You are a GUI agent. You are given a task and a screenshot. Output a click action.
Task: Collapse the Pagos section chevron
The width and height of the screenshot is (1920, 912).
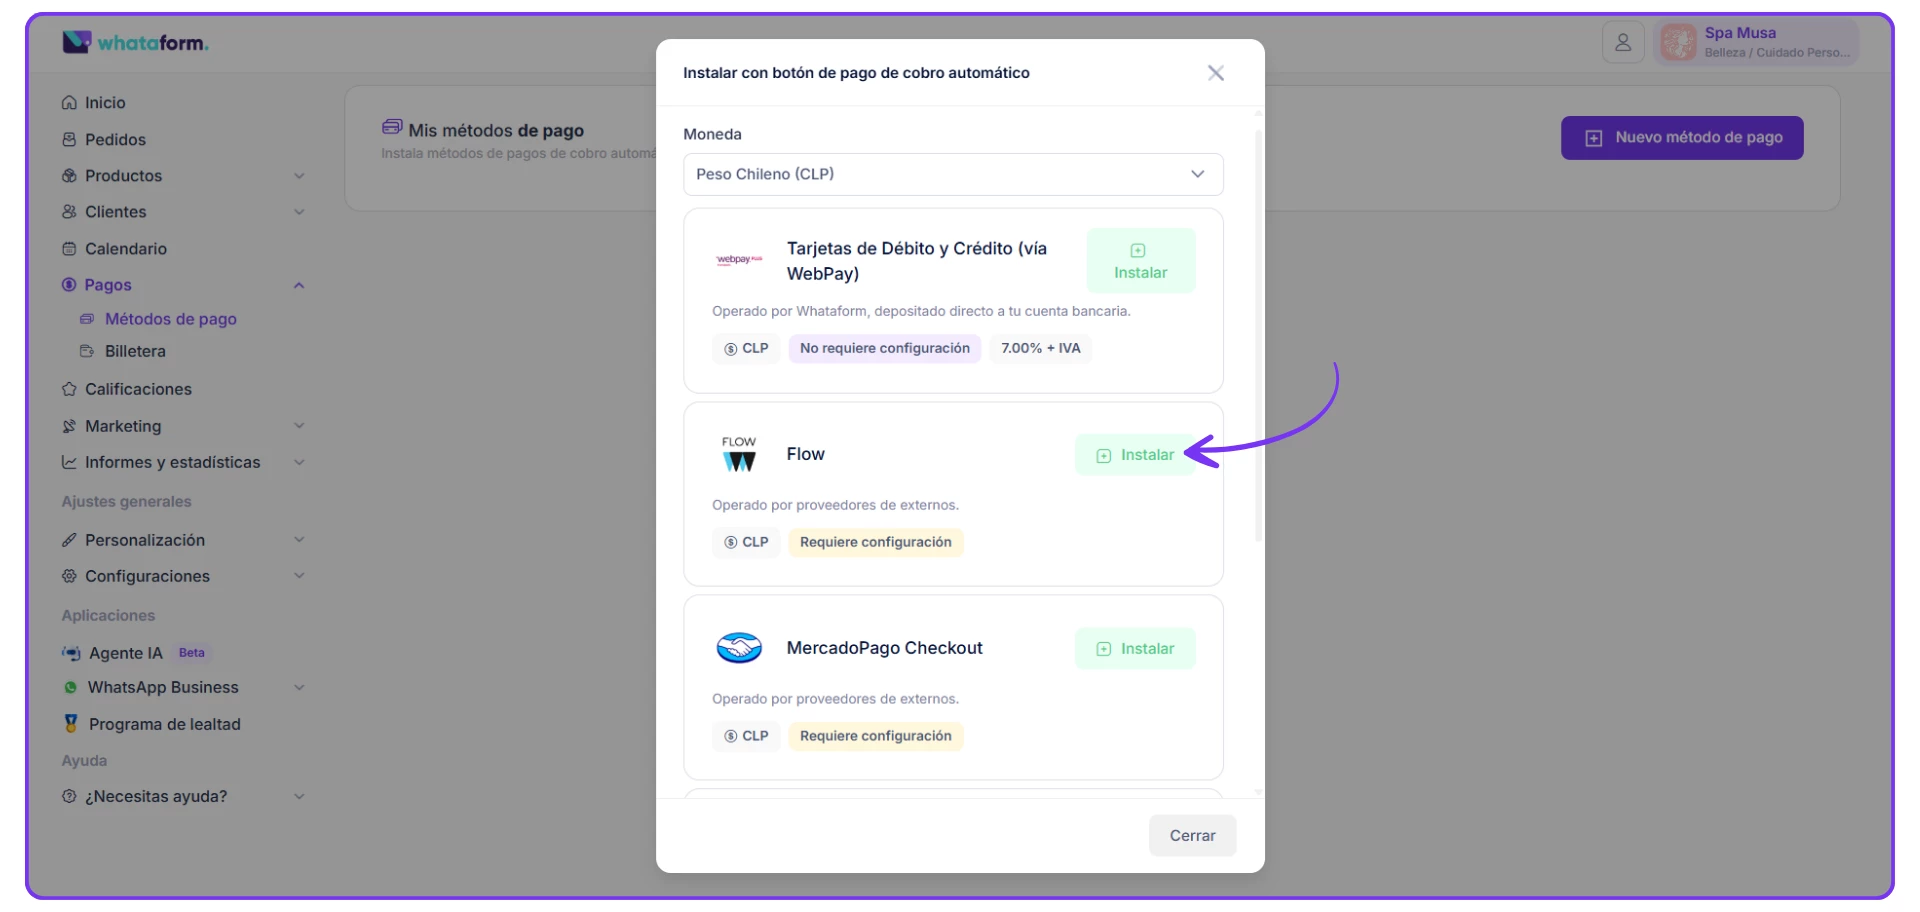coord(299,285)
